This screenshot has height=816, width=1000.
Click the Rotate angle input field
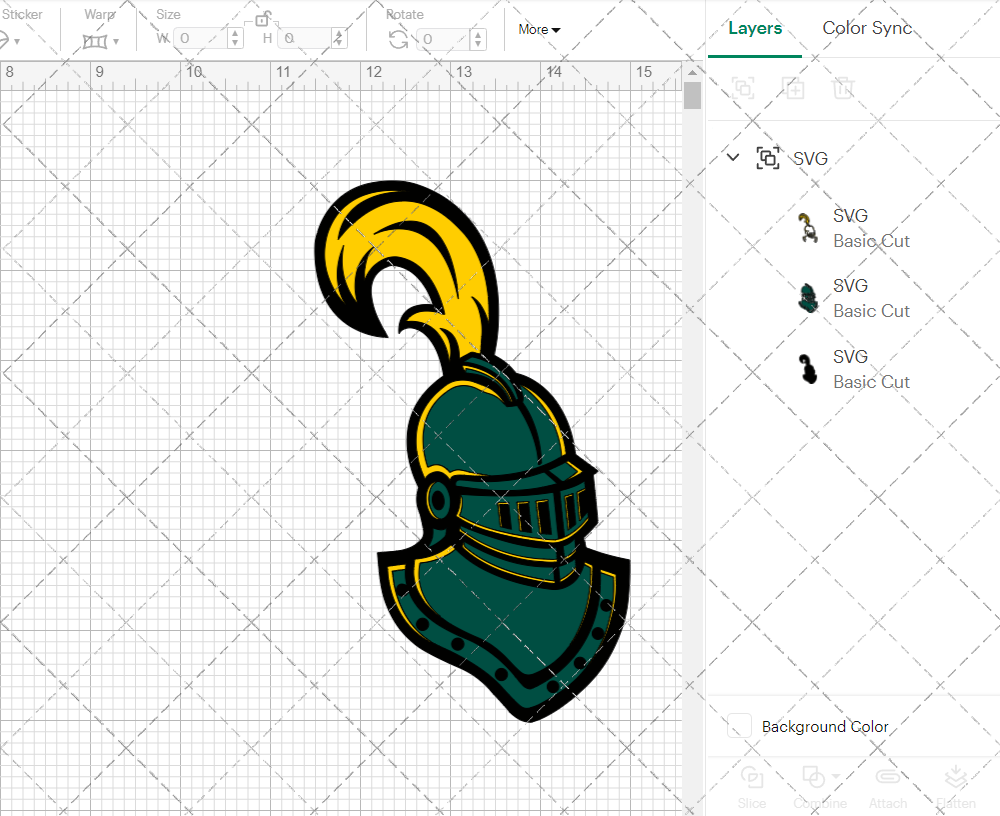(443, 39)
